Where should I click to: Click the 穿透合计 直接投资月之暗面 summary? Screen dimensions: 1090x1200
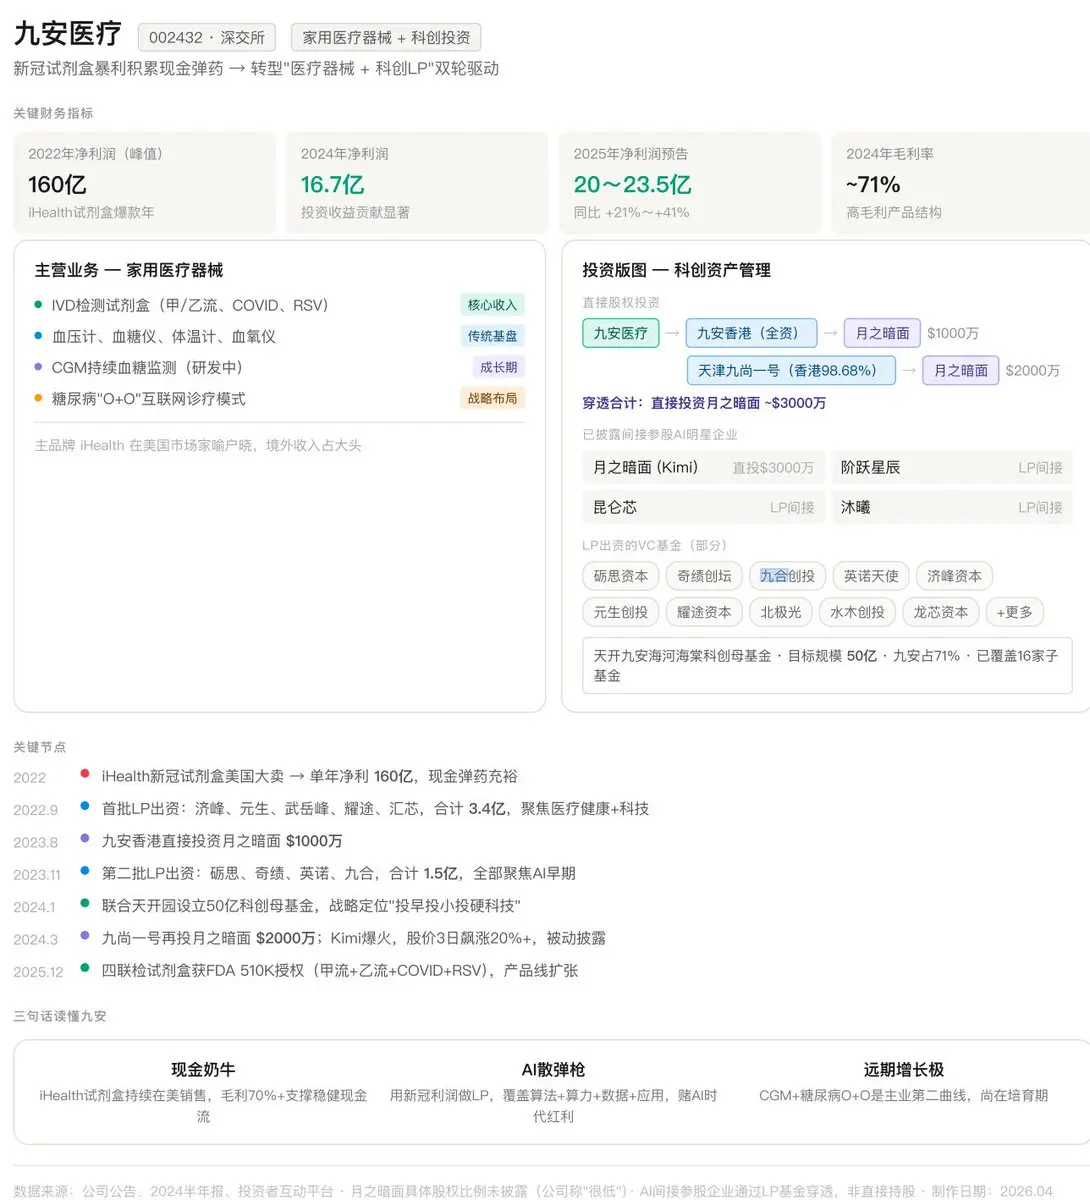704,403
